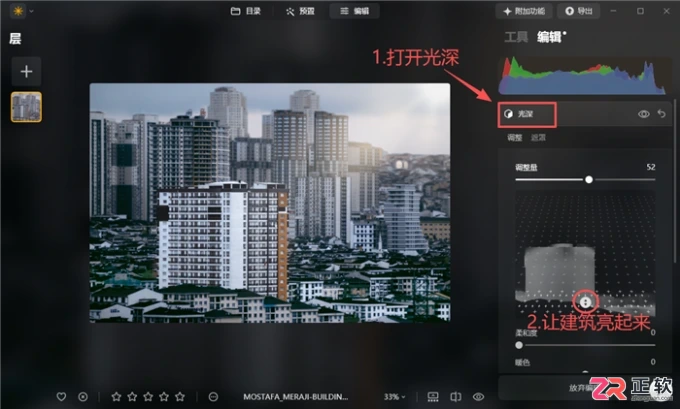Viewport: 680px width, 409px height.
Task: Switch to the 工具 tools panel tab
Action: tap(516, 37)
